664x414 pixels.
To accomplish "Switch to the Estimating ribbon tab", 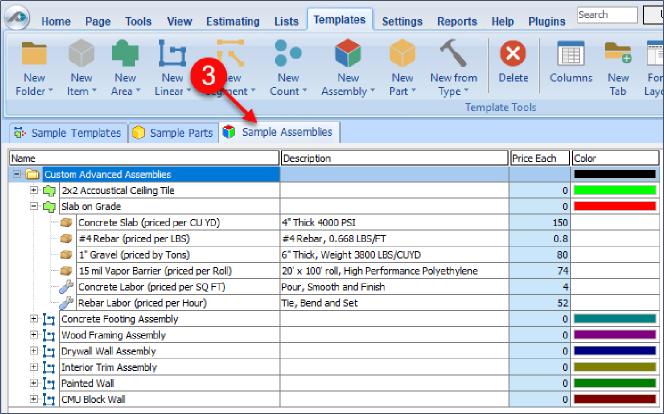I will pos(233,21).
